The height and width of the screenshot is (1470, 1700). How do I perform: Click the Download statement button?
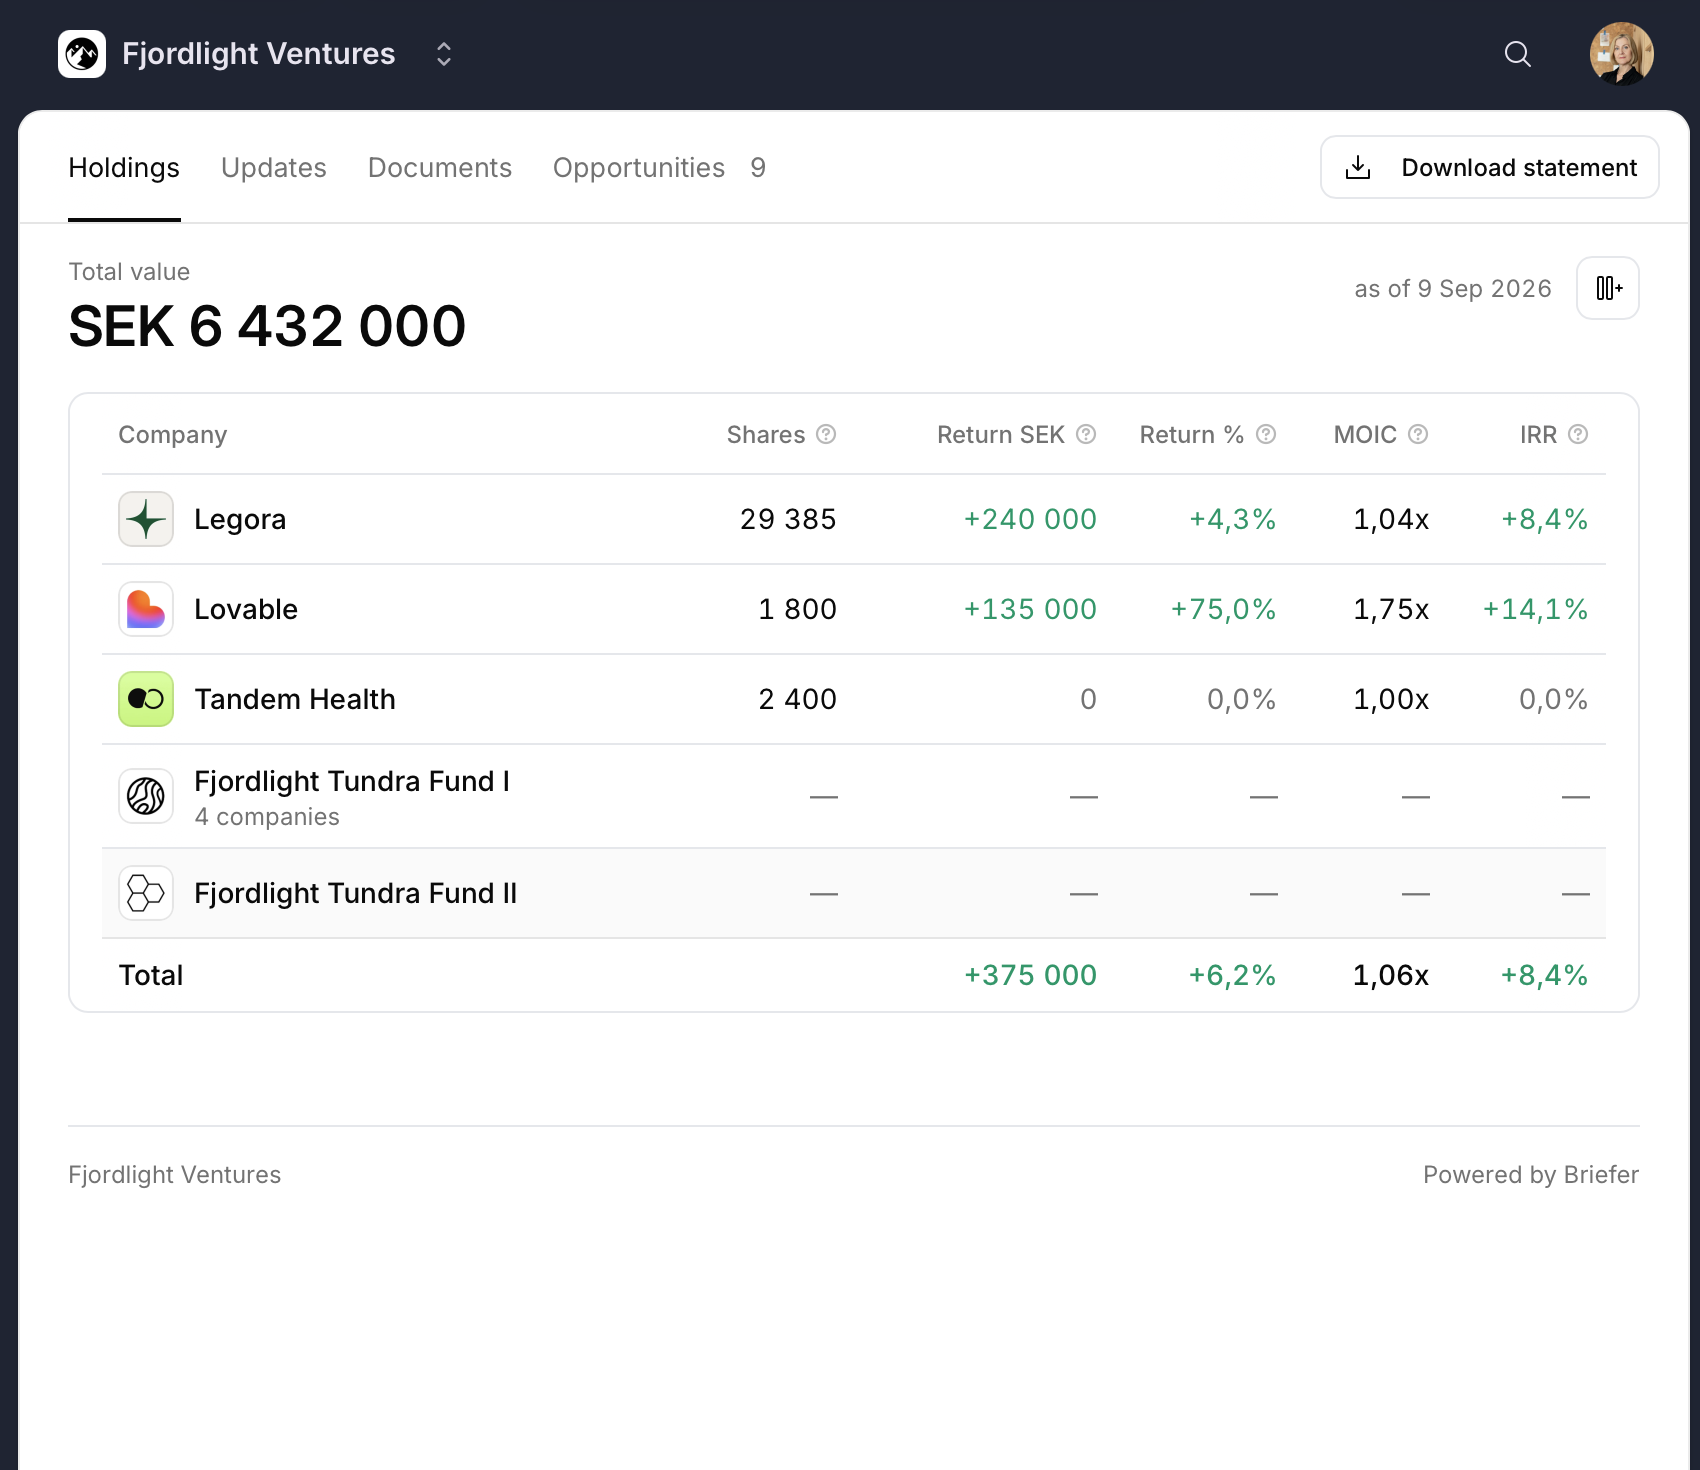pyautogui.click(x=1490, y=167)
